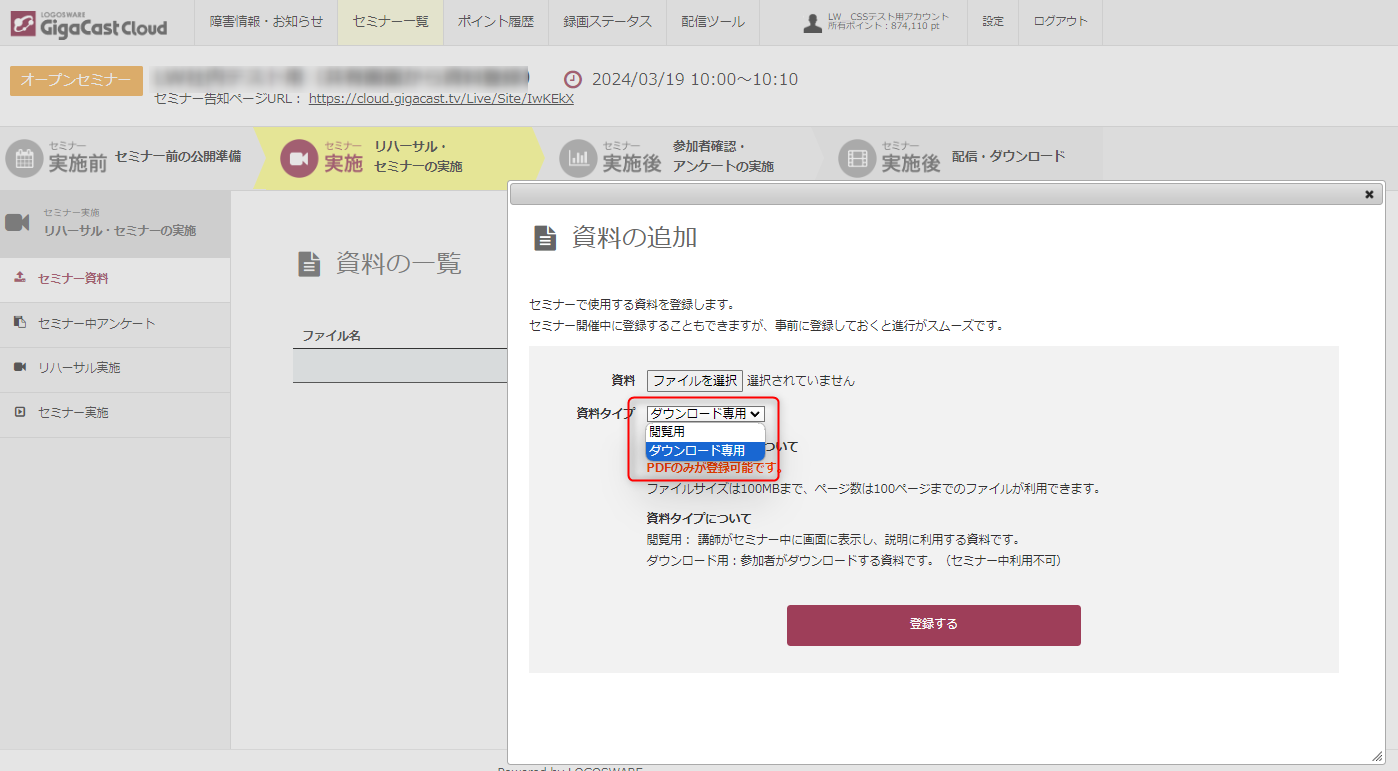
Task: Go to セミナー前の公開準備 step
Action: click(178, 157)
